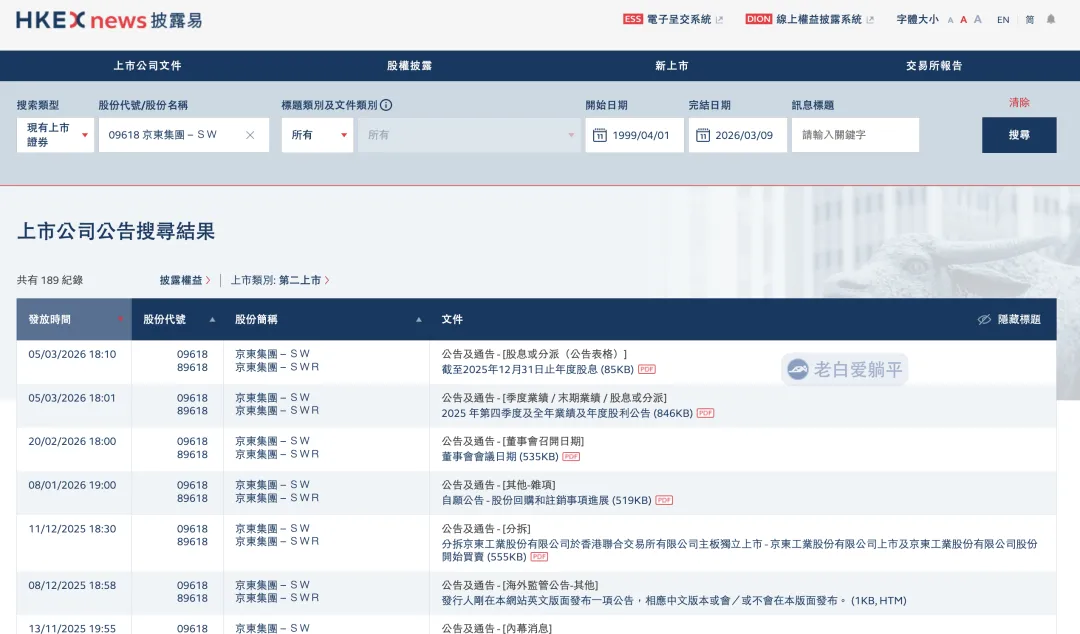Viewport: 1080px width, 634px height.
Task: Select the date cell 05/03/2026 18:10
Action: tap(72, 354)
